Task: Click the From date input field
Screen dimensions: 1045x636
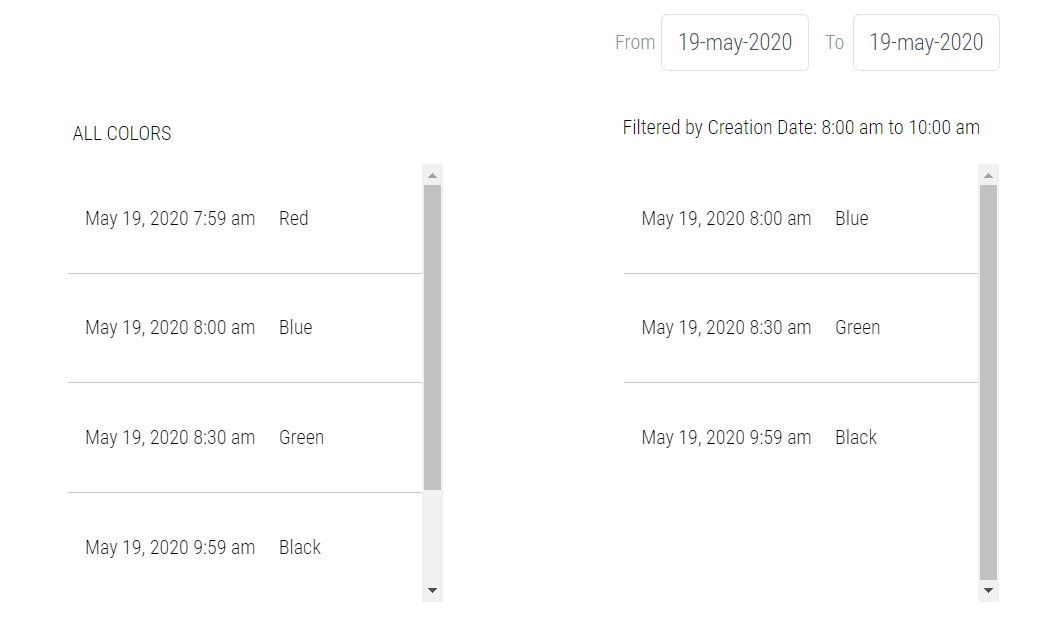Action: pos(735,42)
